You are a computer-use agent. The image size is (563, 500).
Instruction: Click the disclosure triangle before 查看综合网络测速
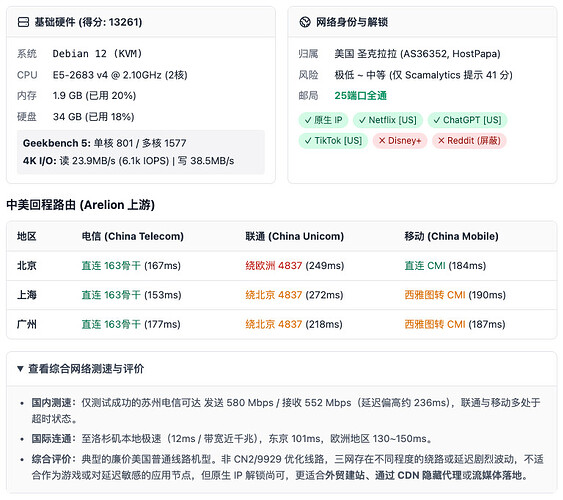20,369
